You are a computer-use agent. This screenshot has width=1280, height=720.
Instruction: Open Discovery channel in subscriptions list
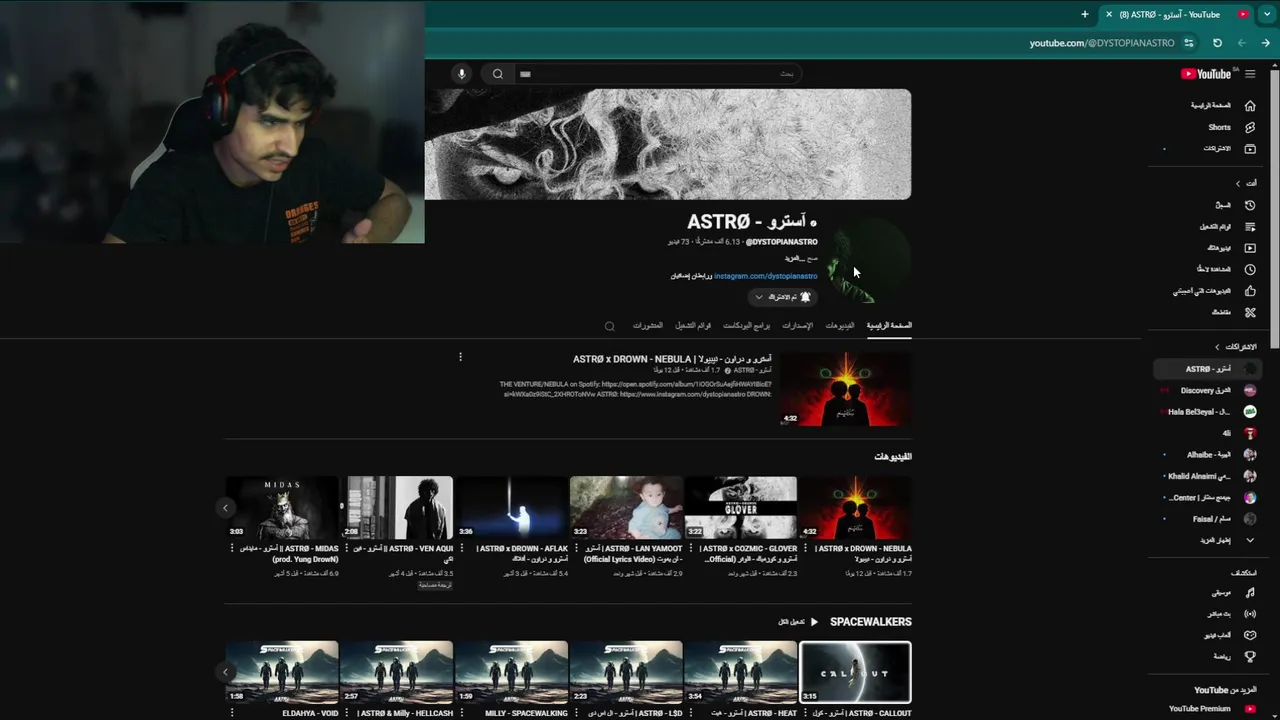[1208, 390]
